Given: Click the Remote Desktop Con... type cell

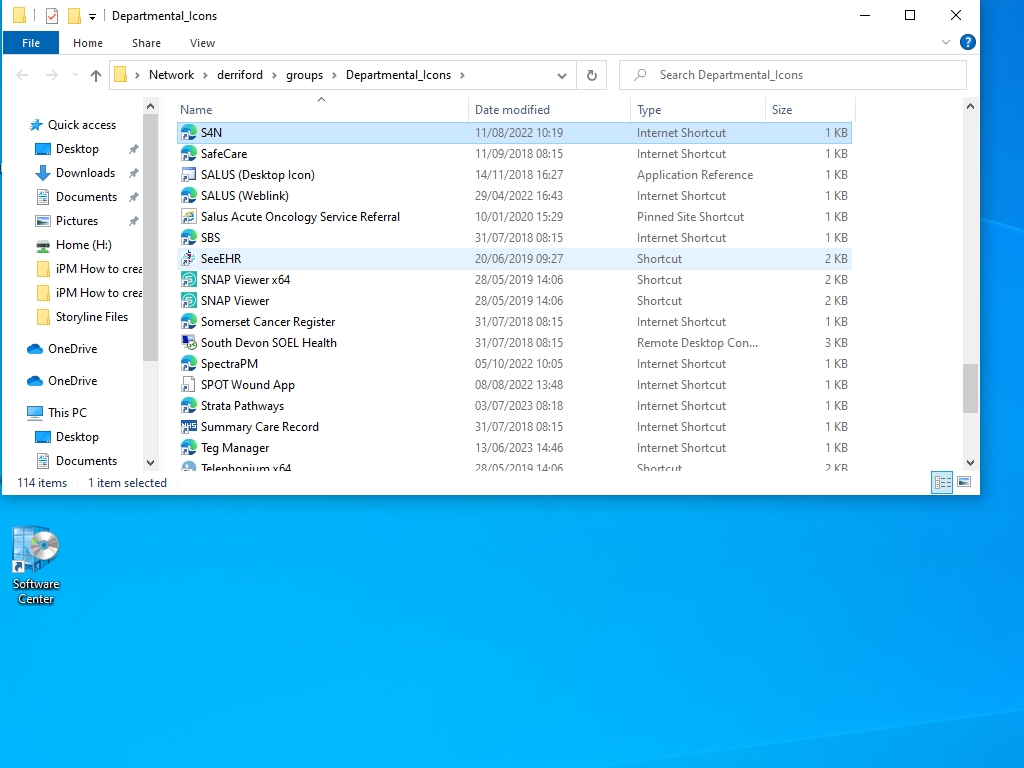Looking at the screenshot, I should pyautogui.click(x=697, y=342).
